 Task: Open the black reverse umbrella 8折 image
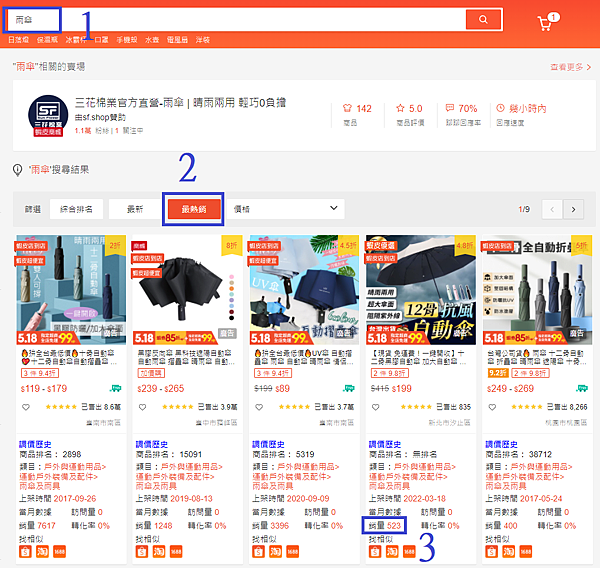188,290
